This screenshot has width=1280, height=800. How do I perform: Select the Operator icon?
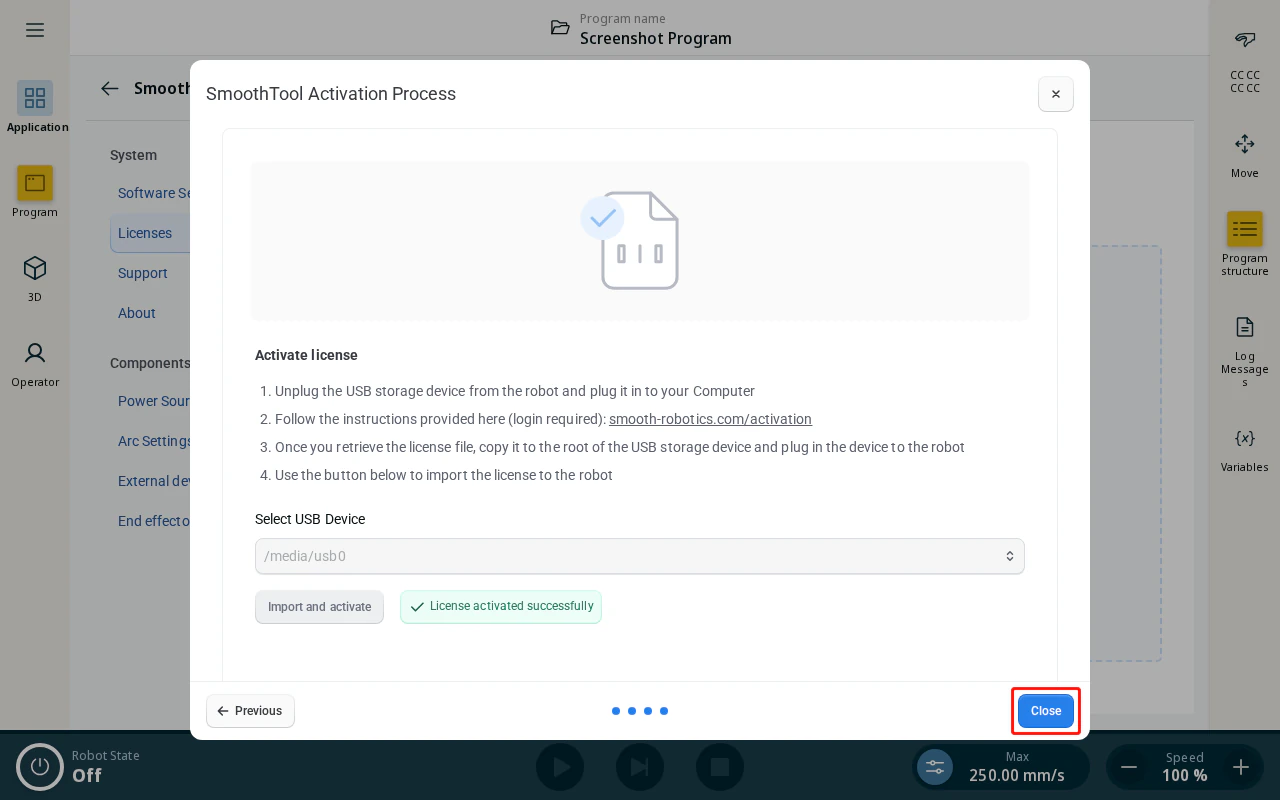coord(35,353)
